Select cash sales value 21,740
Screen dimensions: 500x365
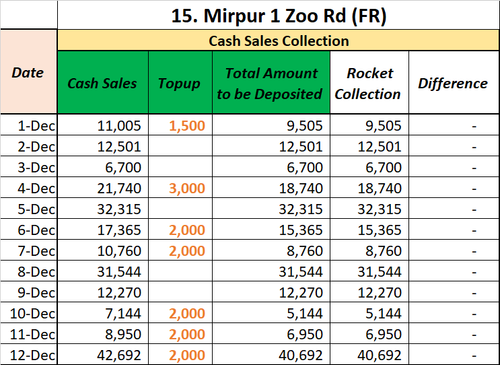(103, 188)
